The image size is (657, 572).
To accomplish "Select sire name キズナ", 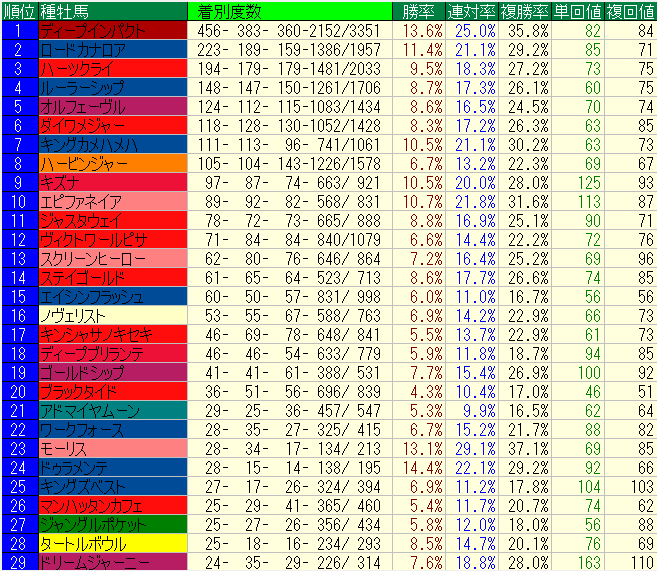I will click(113, 182).
